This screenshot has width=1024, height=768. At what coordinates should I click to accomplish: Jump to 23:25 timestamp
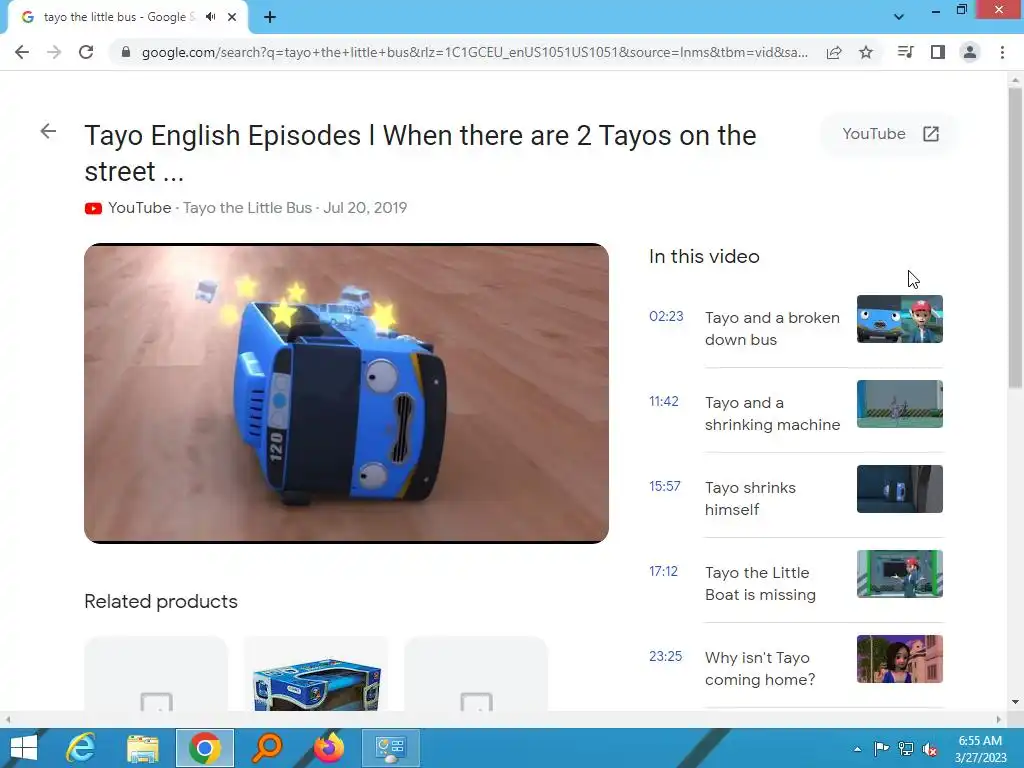(665, 656)
